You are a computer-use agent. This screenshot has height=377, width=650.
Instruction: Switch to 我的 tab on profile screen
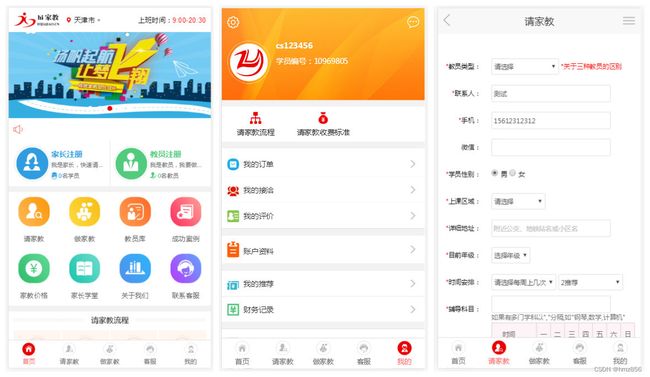pyautogui.click(x=404, y=354)
